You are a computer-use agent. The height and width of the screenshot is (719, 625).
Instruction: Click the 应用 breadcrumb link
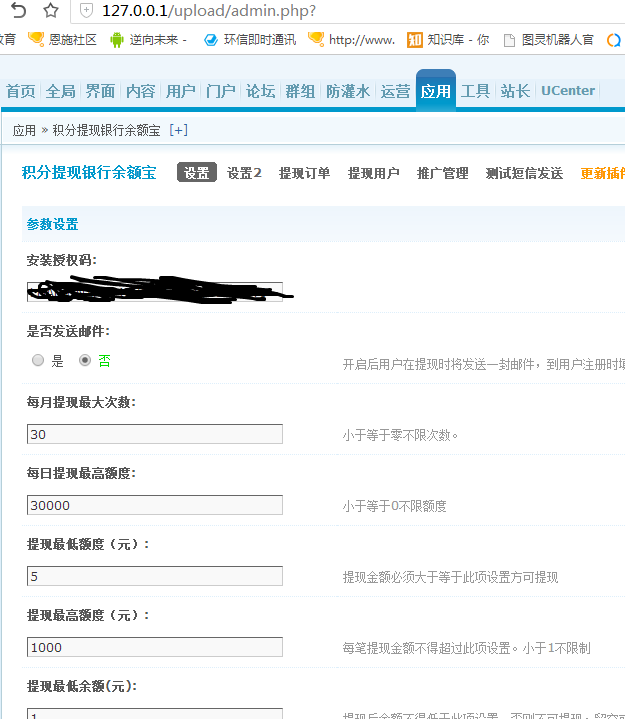(24, 131)
